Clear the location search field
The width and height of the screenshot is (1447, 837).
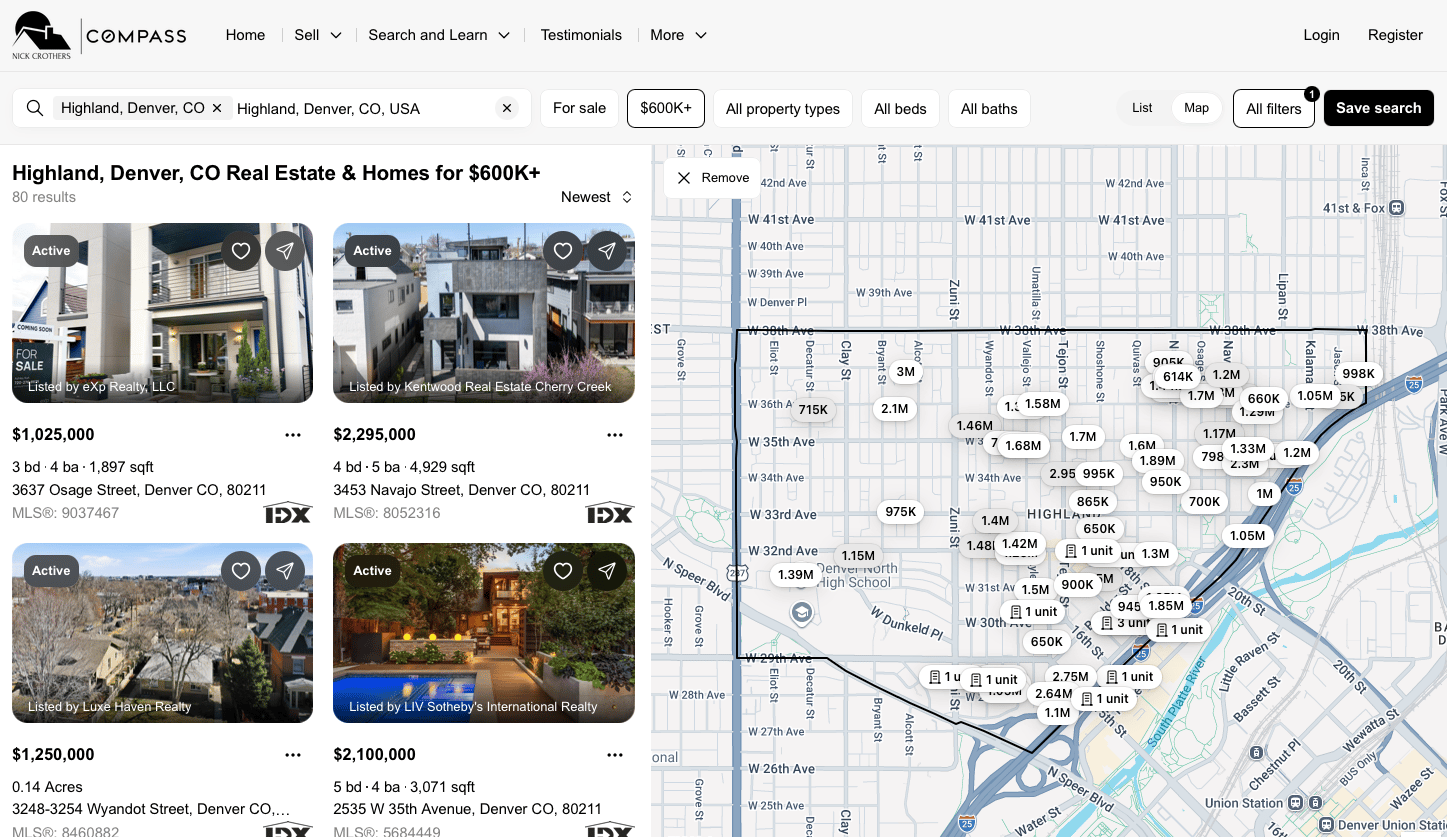(507, 108)
